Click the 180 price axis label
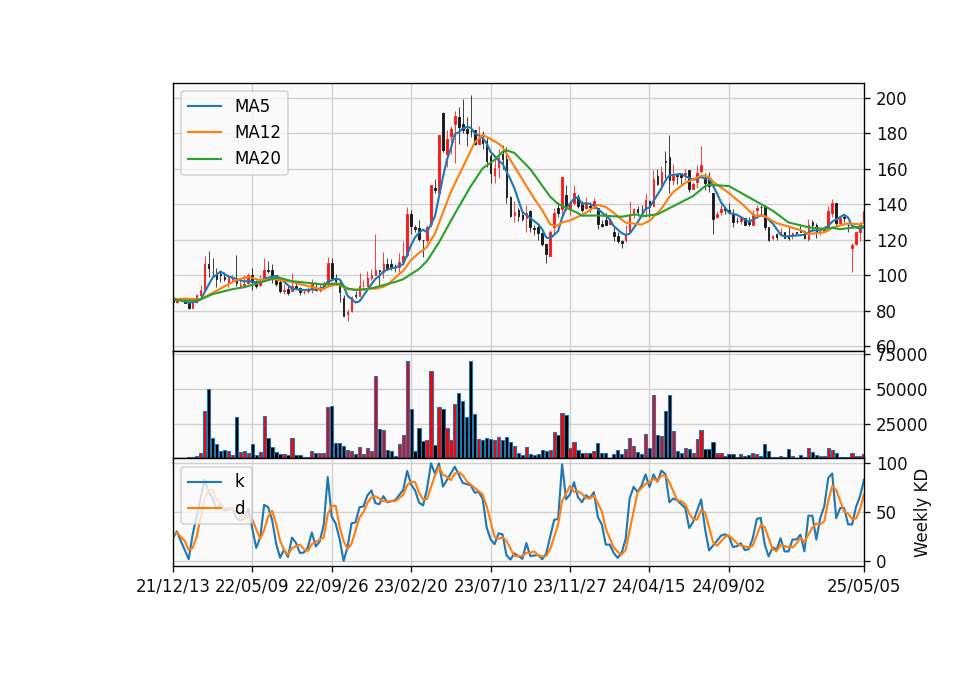This screenshot has height=690, width=960. click(891, 134)
